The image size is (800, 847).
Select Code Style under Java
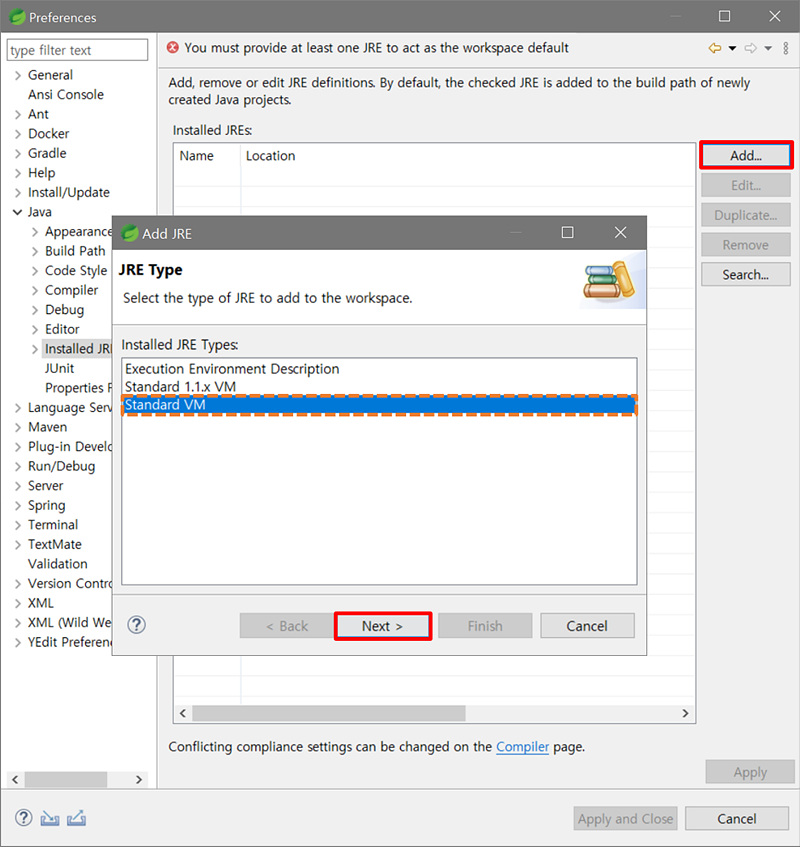[x=76, y=271]
